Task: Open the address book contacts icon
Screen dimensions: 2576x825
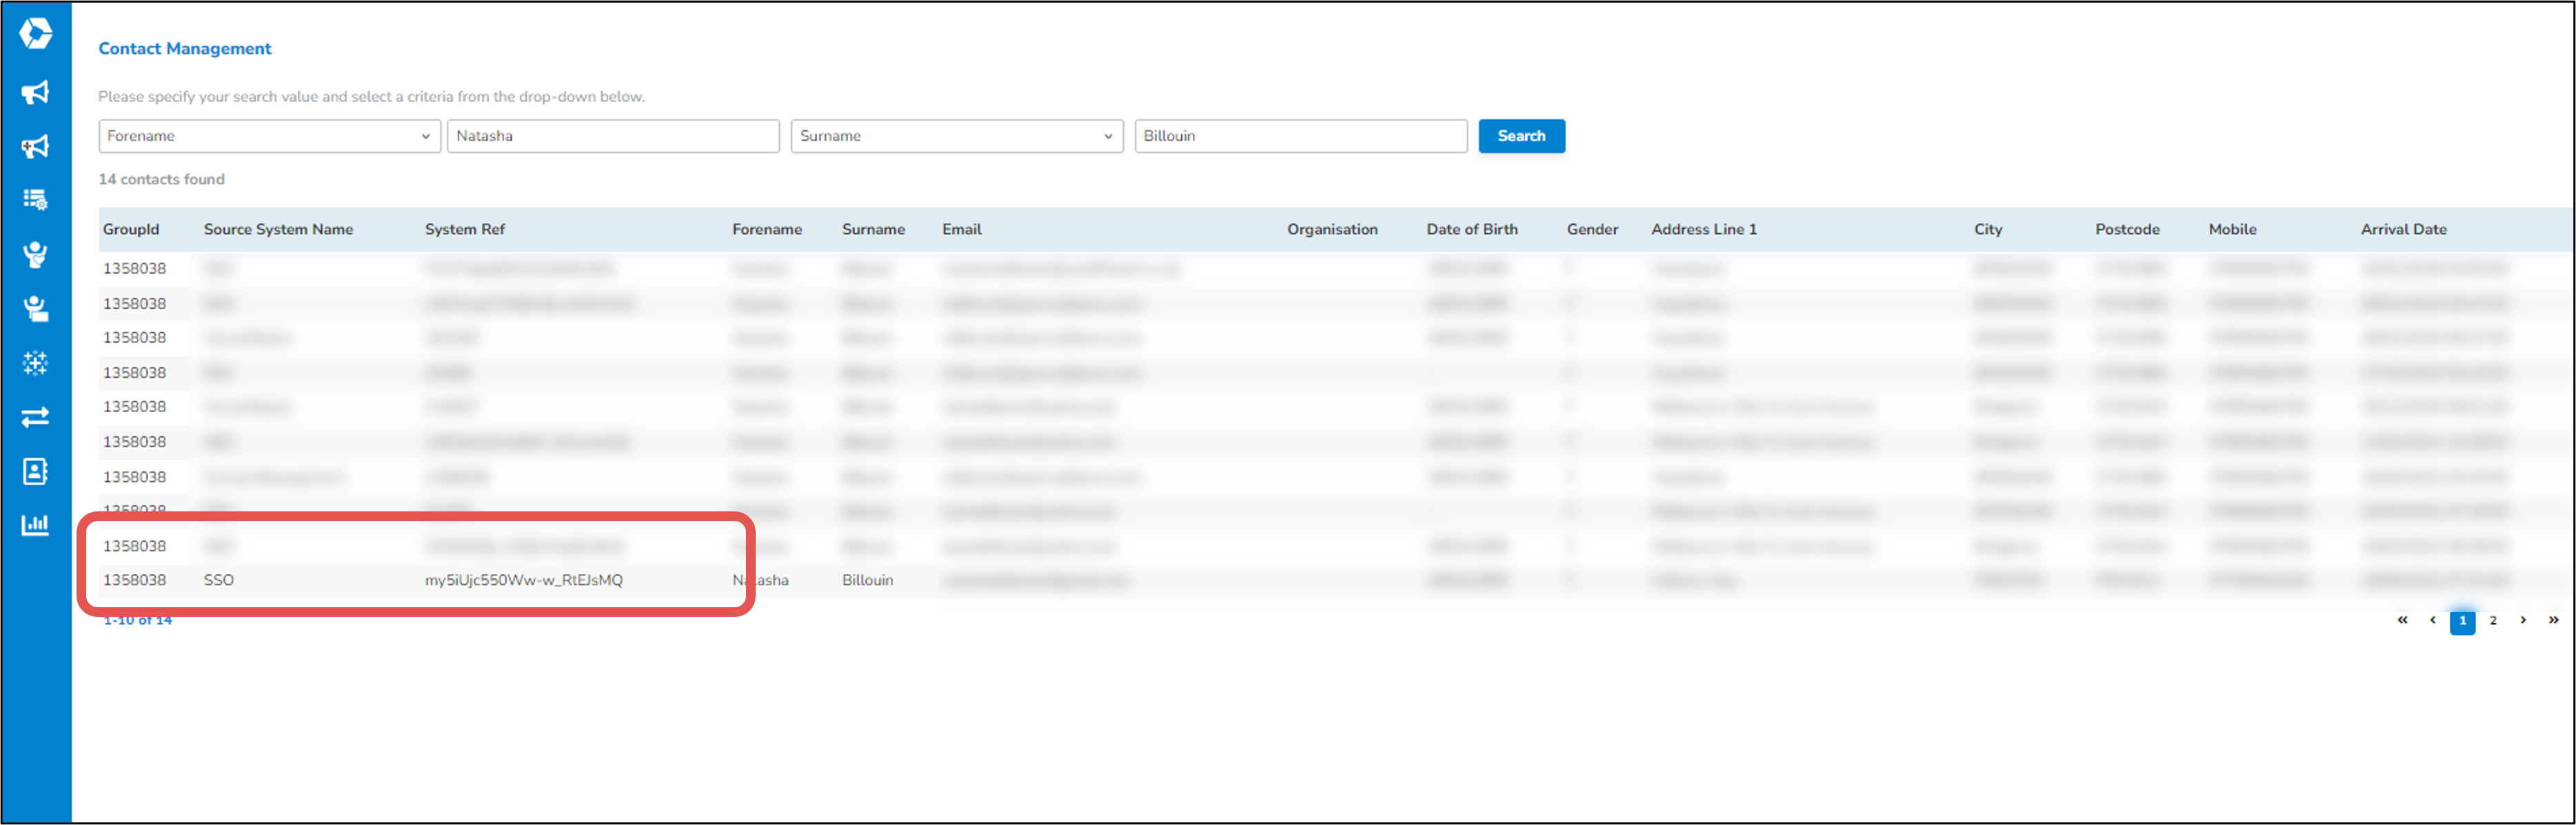Action: point(35,471)
